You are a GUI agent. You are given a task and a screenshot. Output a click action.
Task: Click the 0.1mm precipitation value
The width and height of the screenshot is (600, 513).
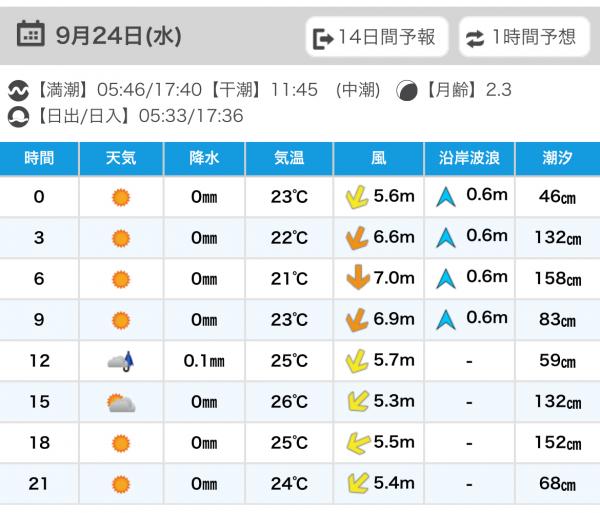point(203,362)
